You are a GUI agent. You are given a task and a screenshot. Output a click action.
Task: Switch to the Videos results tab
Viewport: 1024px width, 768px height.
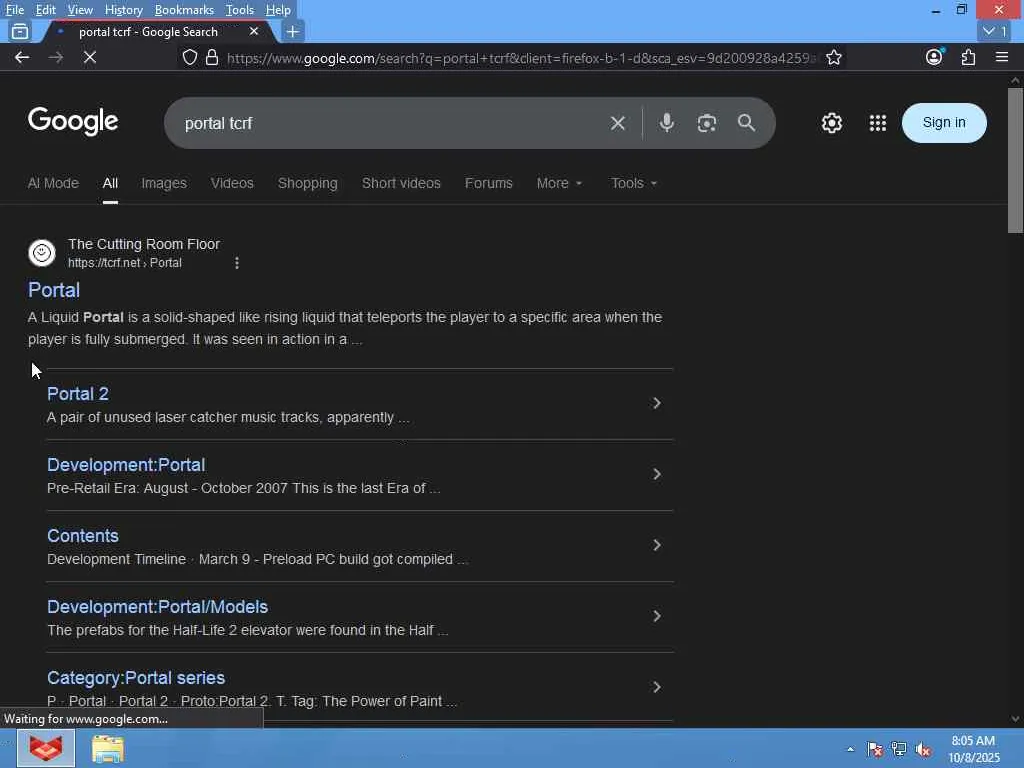232,183
